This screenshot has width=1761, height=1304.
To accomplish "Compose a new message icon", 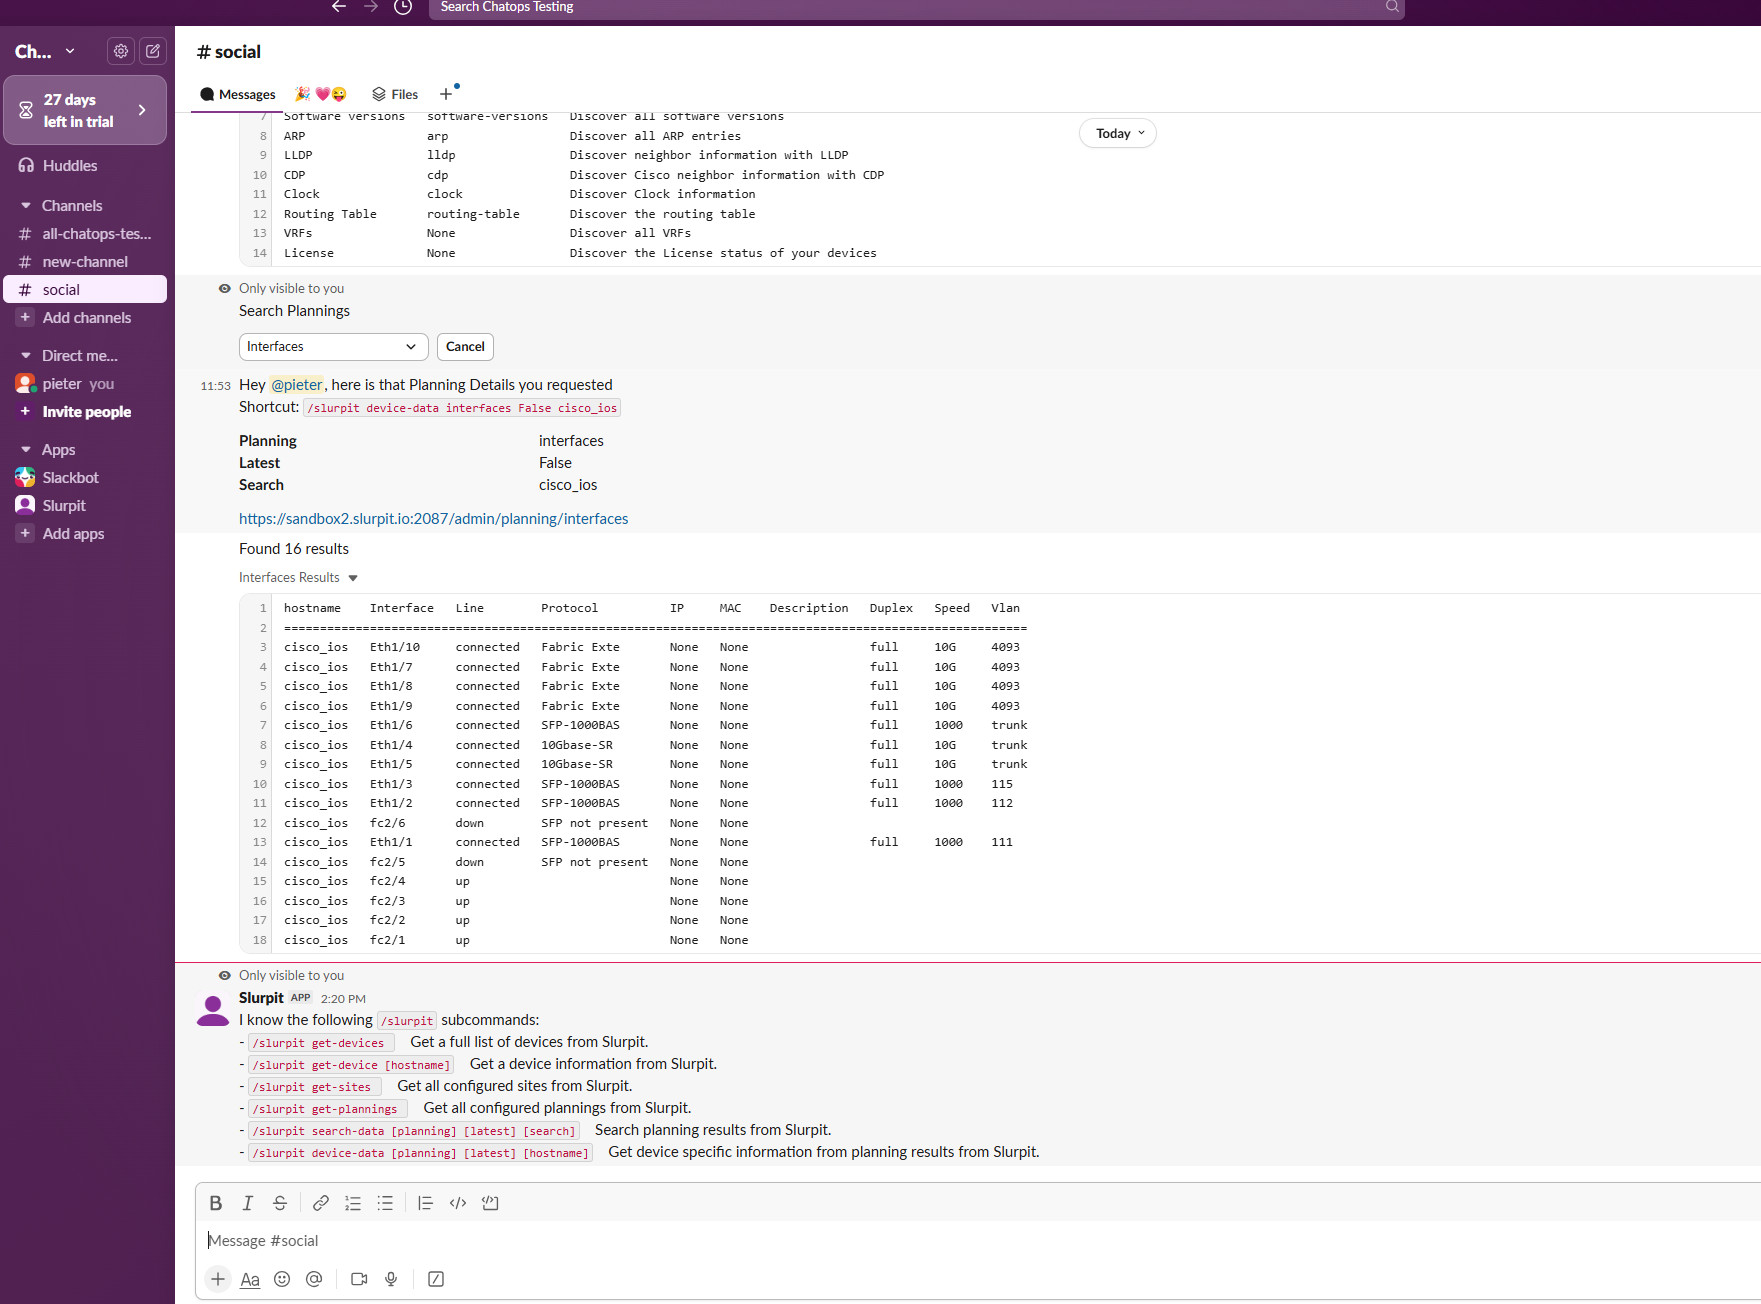I will [153, 51].
